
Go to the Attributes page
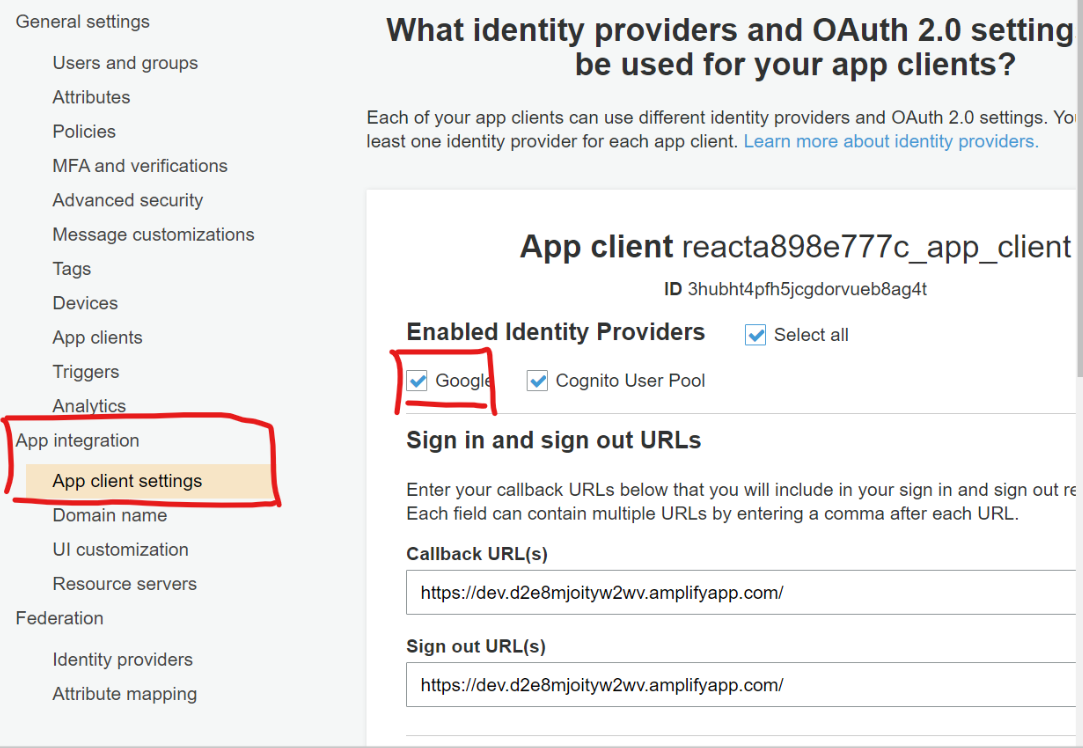pyautogui.click(x=91, y=97)
